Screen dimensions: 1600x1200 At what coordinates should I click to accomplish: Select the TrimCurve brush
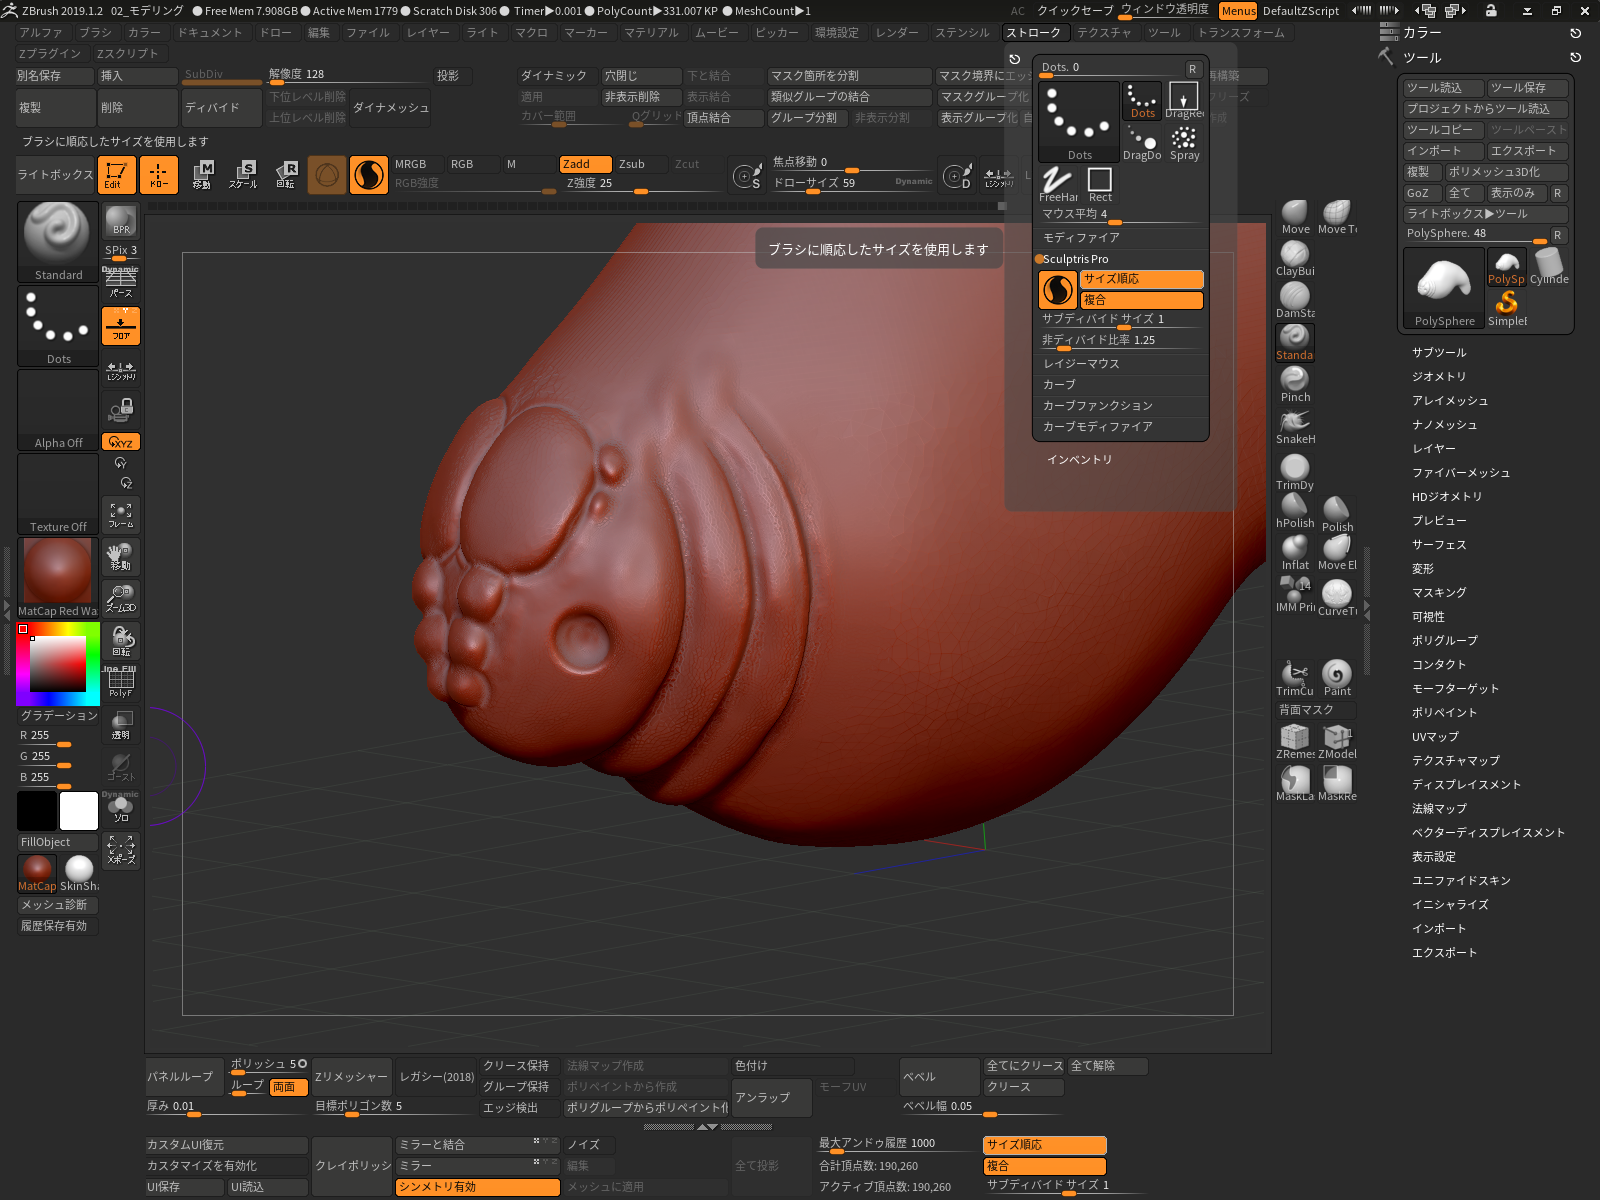[1295, 679]
